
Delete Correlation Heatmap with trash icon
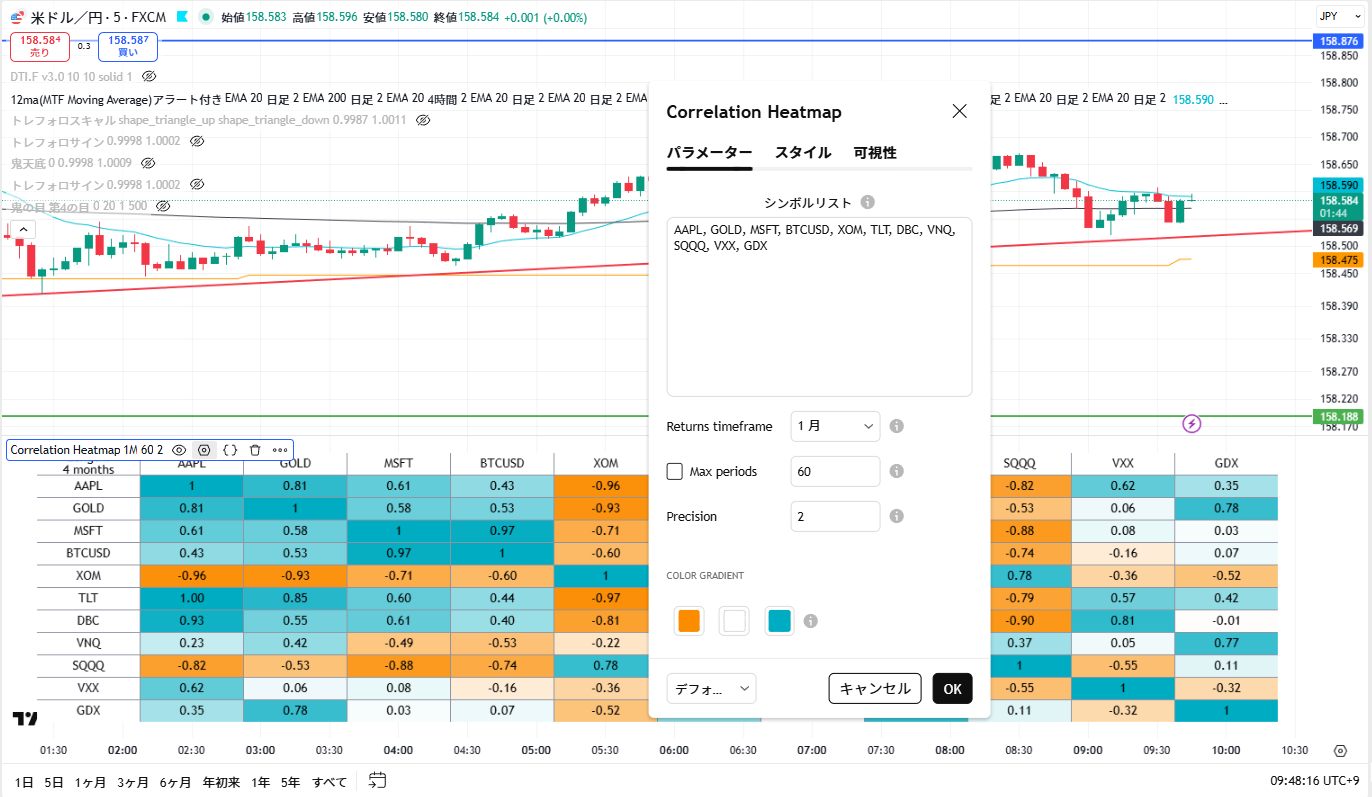coord(255,450)
